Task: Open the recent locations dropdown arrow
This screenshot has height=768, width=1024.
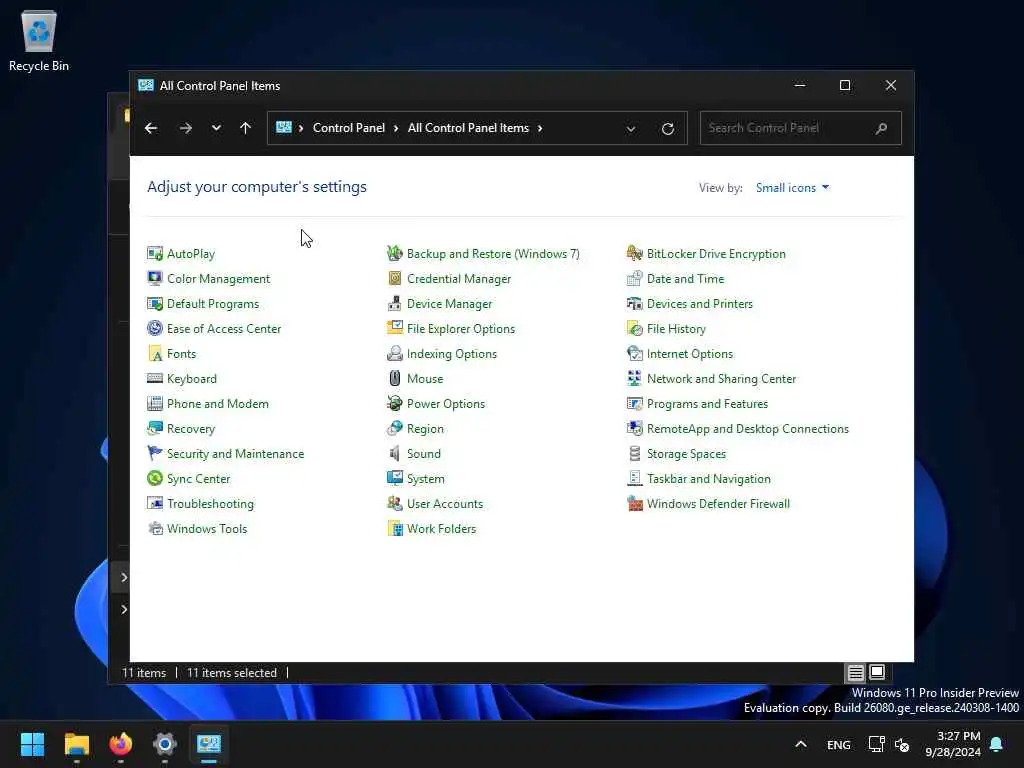Action: coord(216,128)
